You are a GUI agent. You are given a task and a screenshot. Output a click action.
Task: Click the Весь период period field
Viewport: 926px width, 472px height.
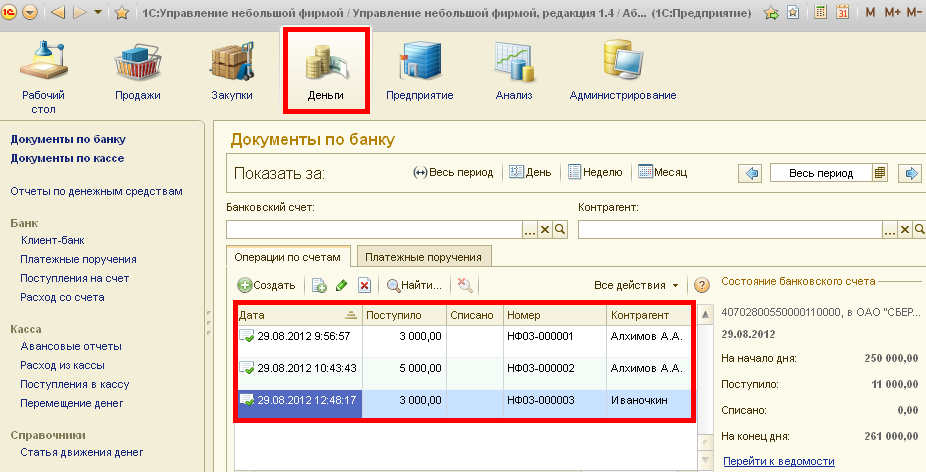(x=821, y=173)
